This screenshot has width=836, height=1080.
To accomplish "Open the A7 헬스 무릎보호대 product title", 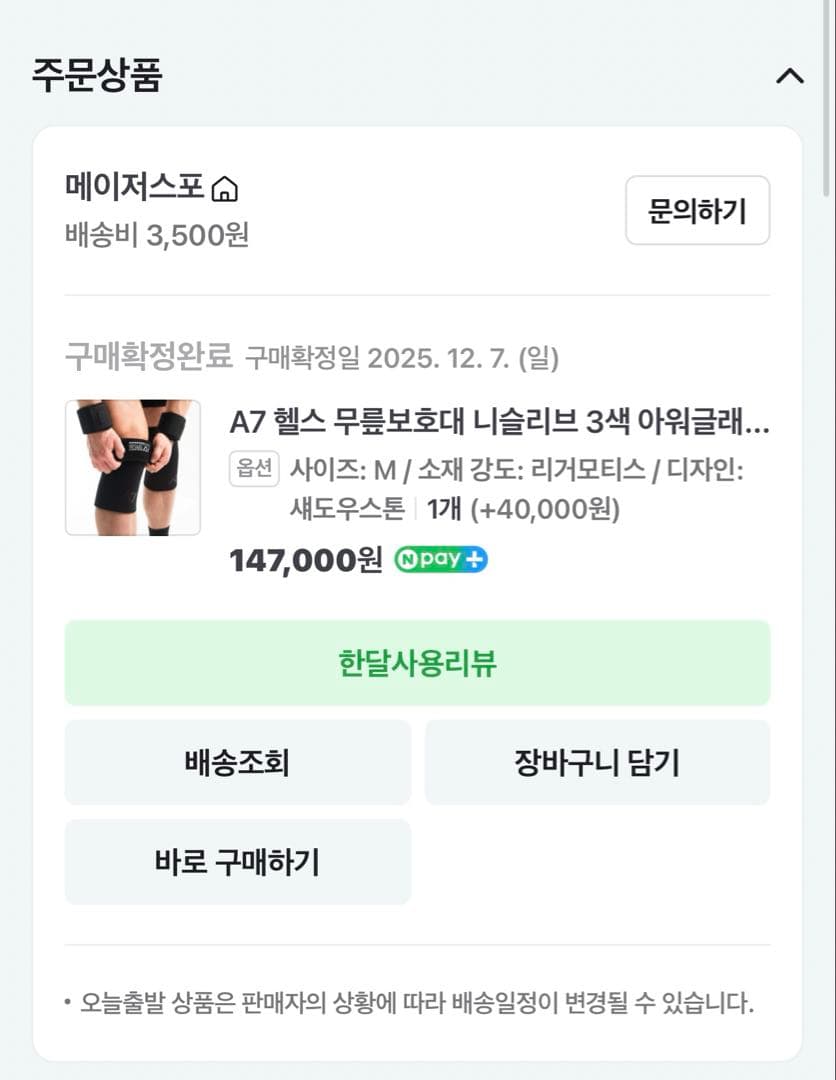I will click(499, 423).
